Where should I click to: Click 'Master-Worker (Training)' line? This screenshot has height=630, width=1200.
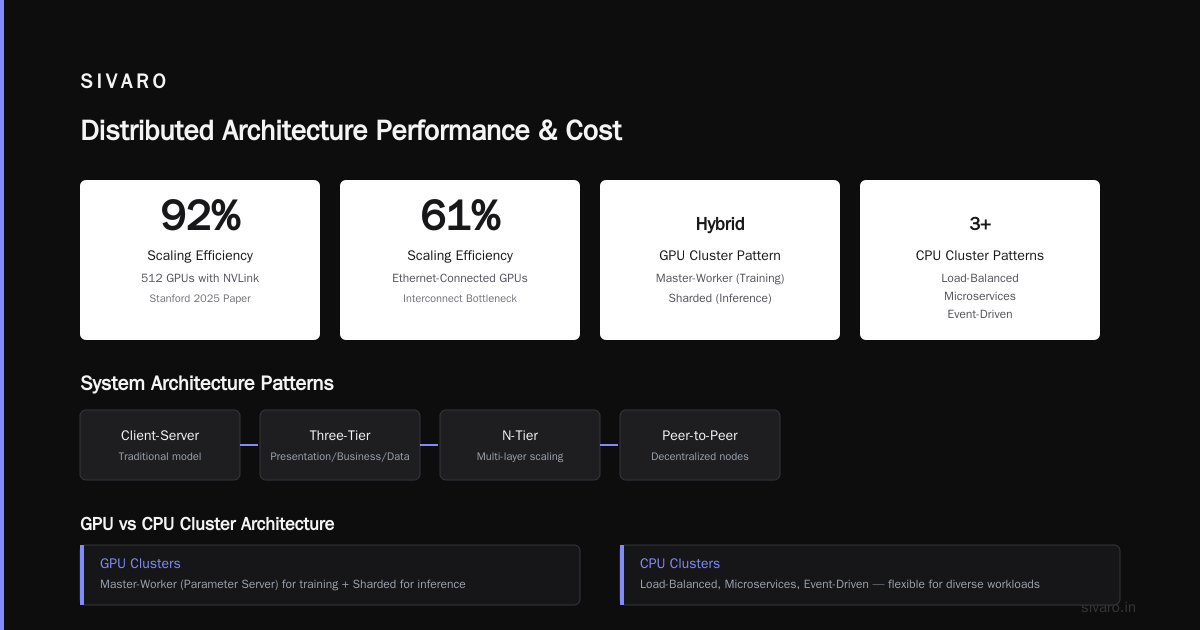click(x=720, y=278)
